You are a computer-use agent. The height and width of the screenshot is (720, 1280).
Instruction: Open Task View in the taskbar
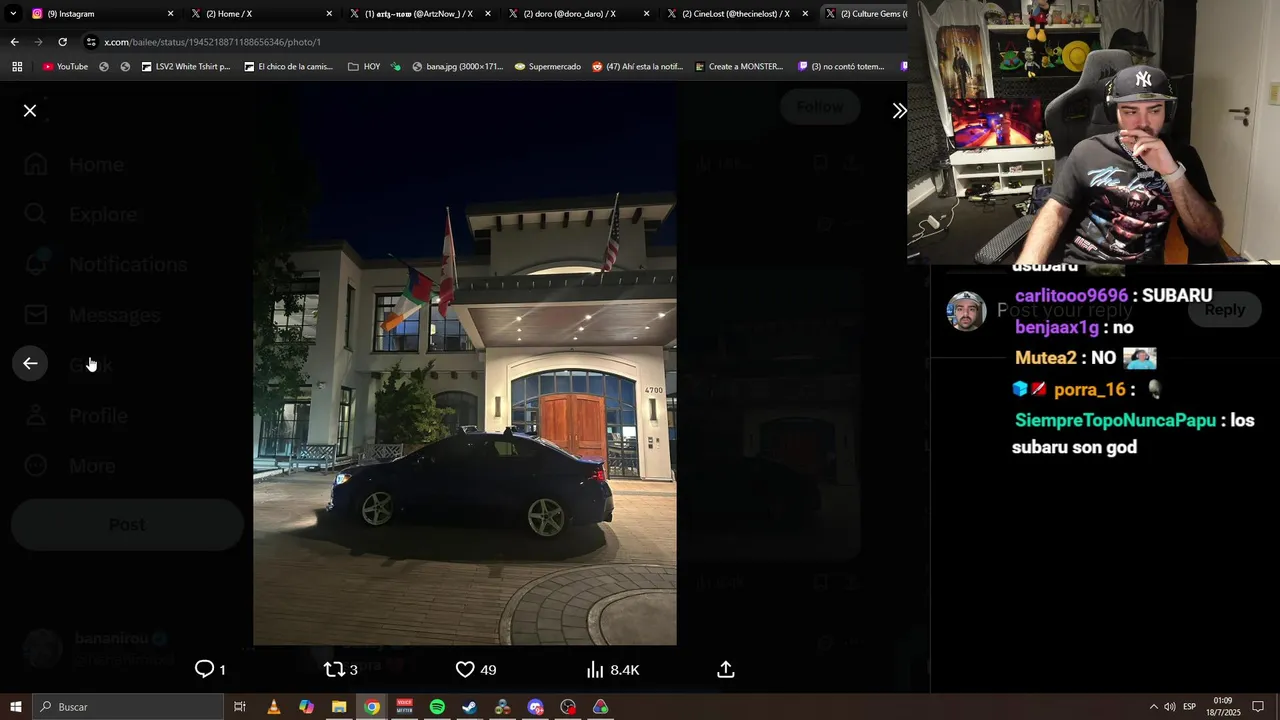240,707
